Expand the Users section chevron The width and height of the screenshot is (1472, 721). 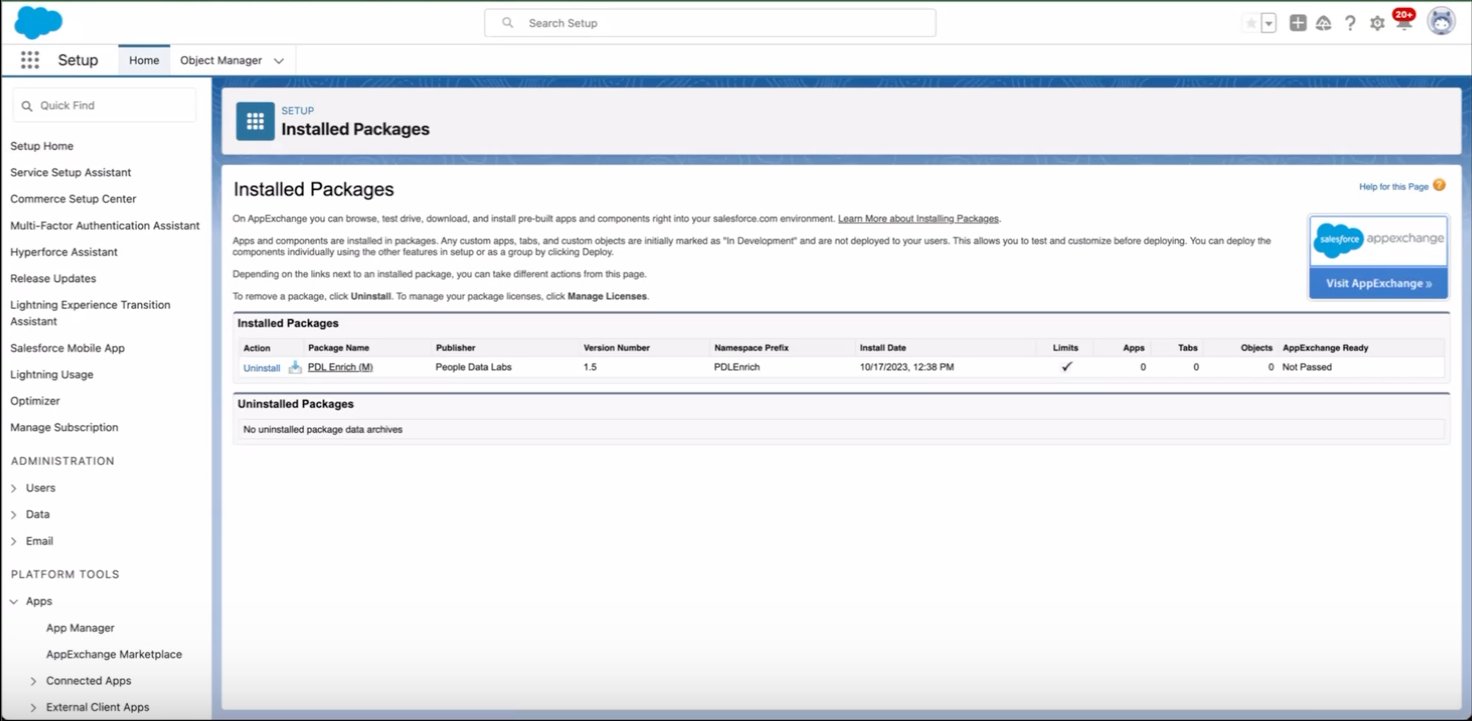tap(14, 488)
